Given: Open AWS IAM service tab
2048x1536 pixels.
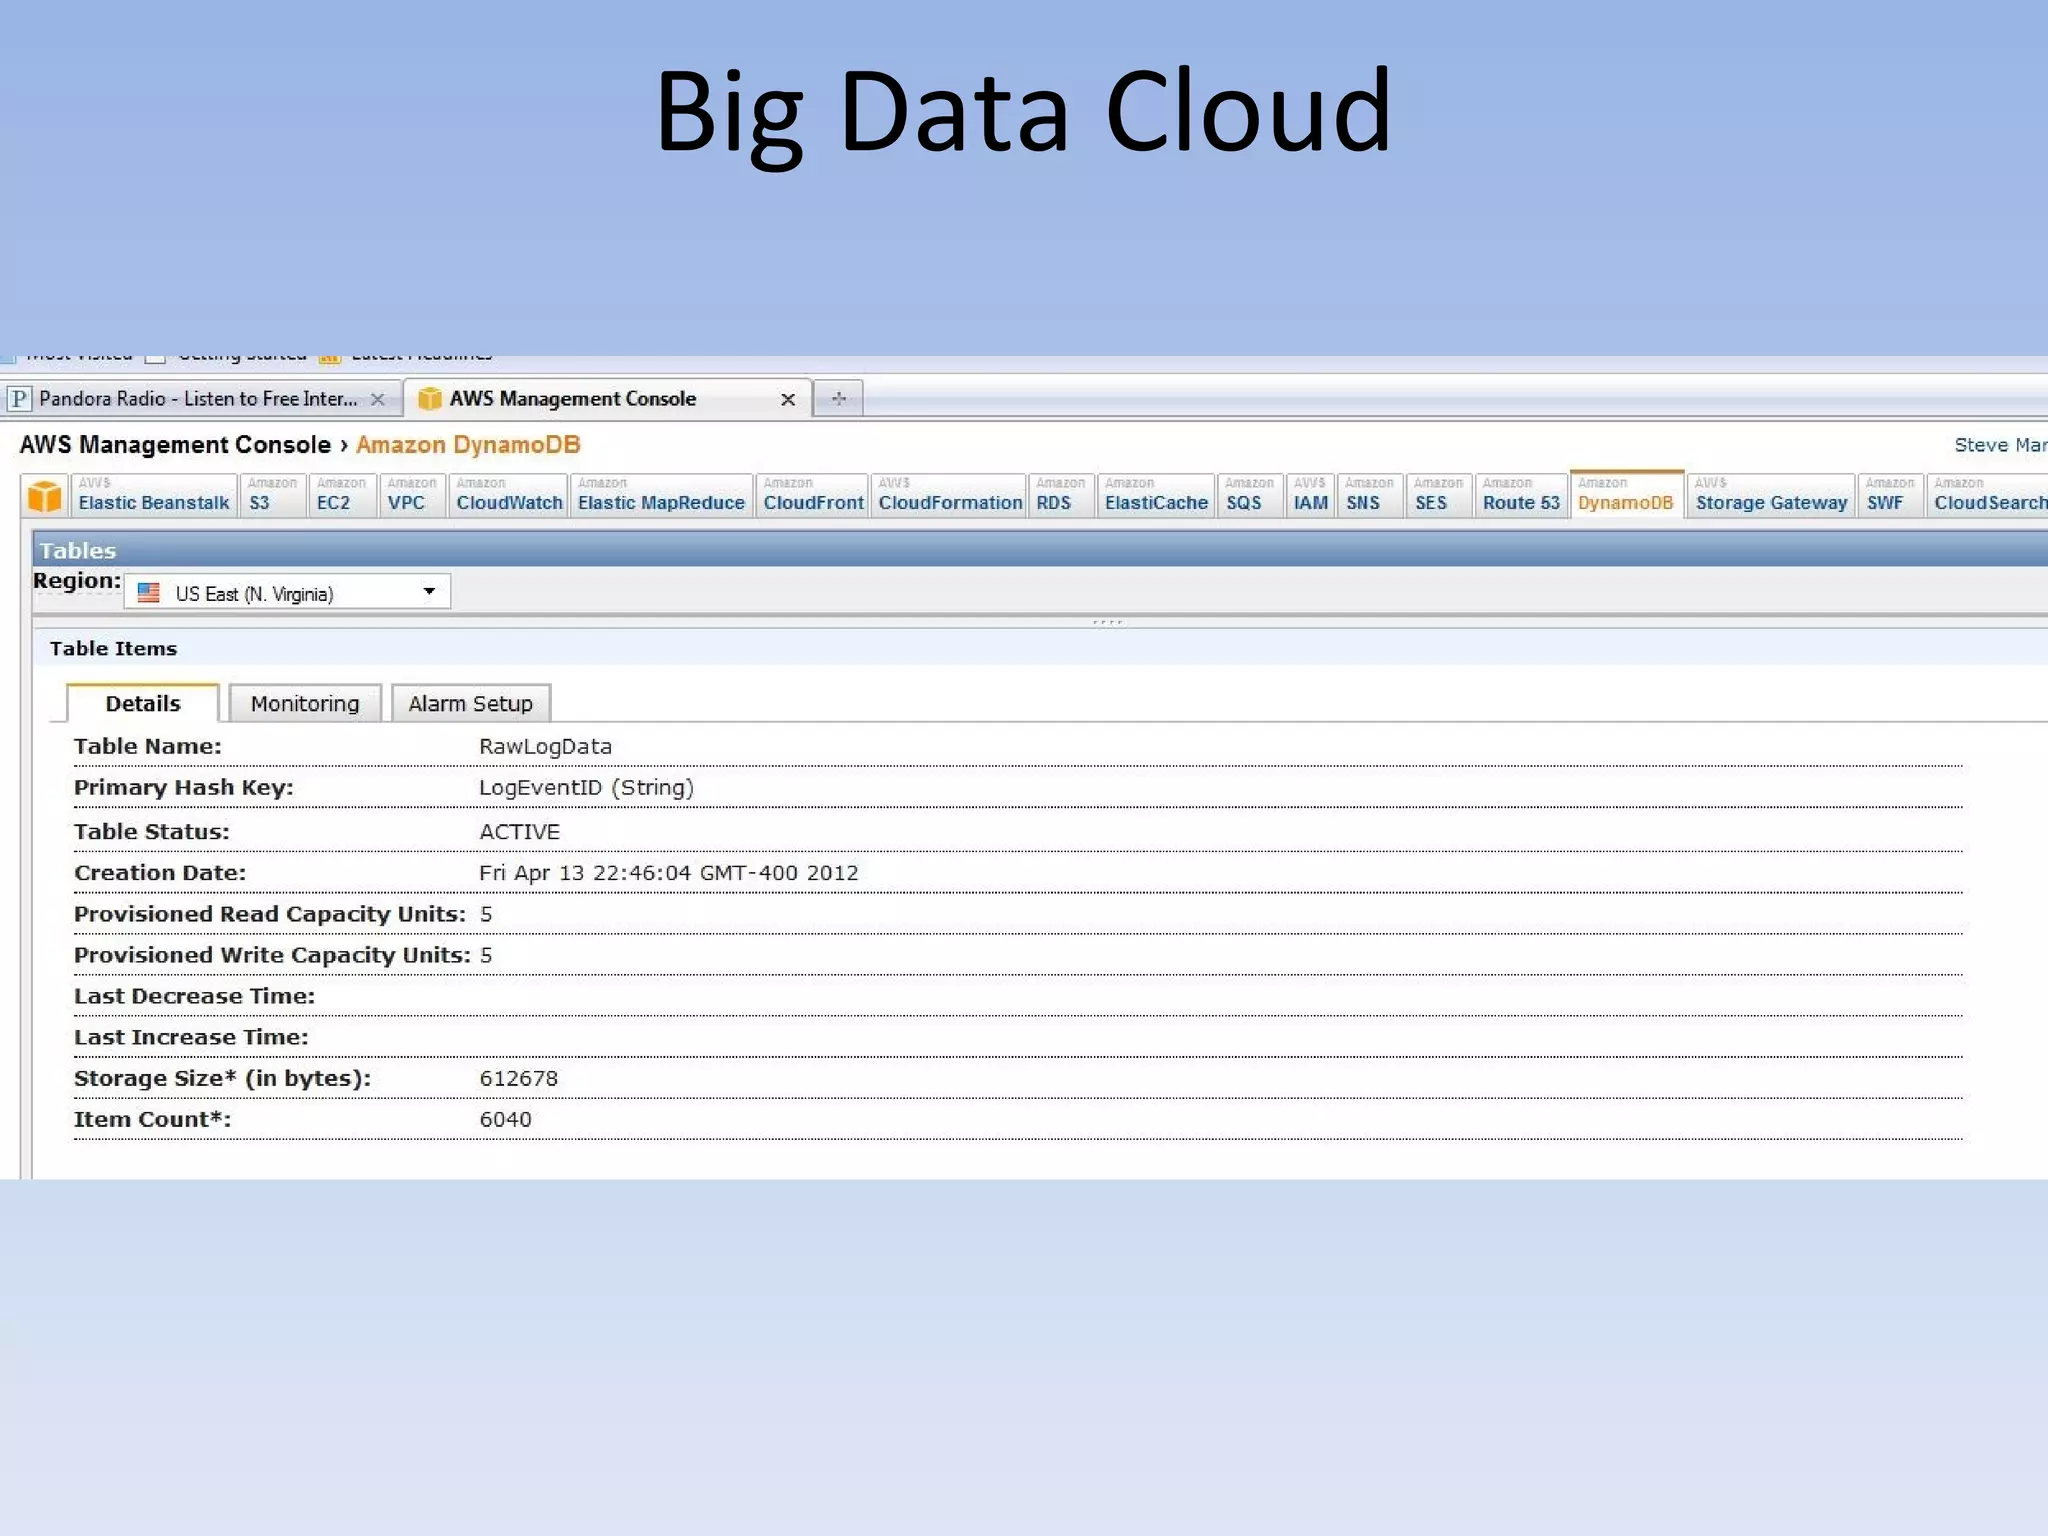Looking at the screenshot, I should (1310, 495).
